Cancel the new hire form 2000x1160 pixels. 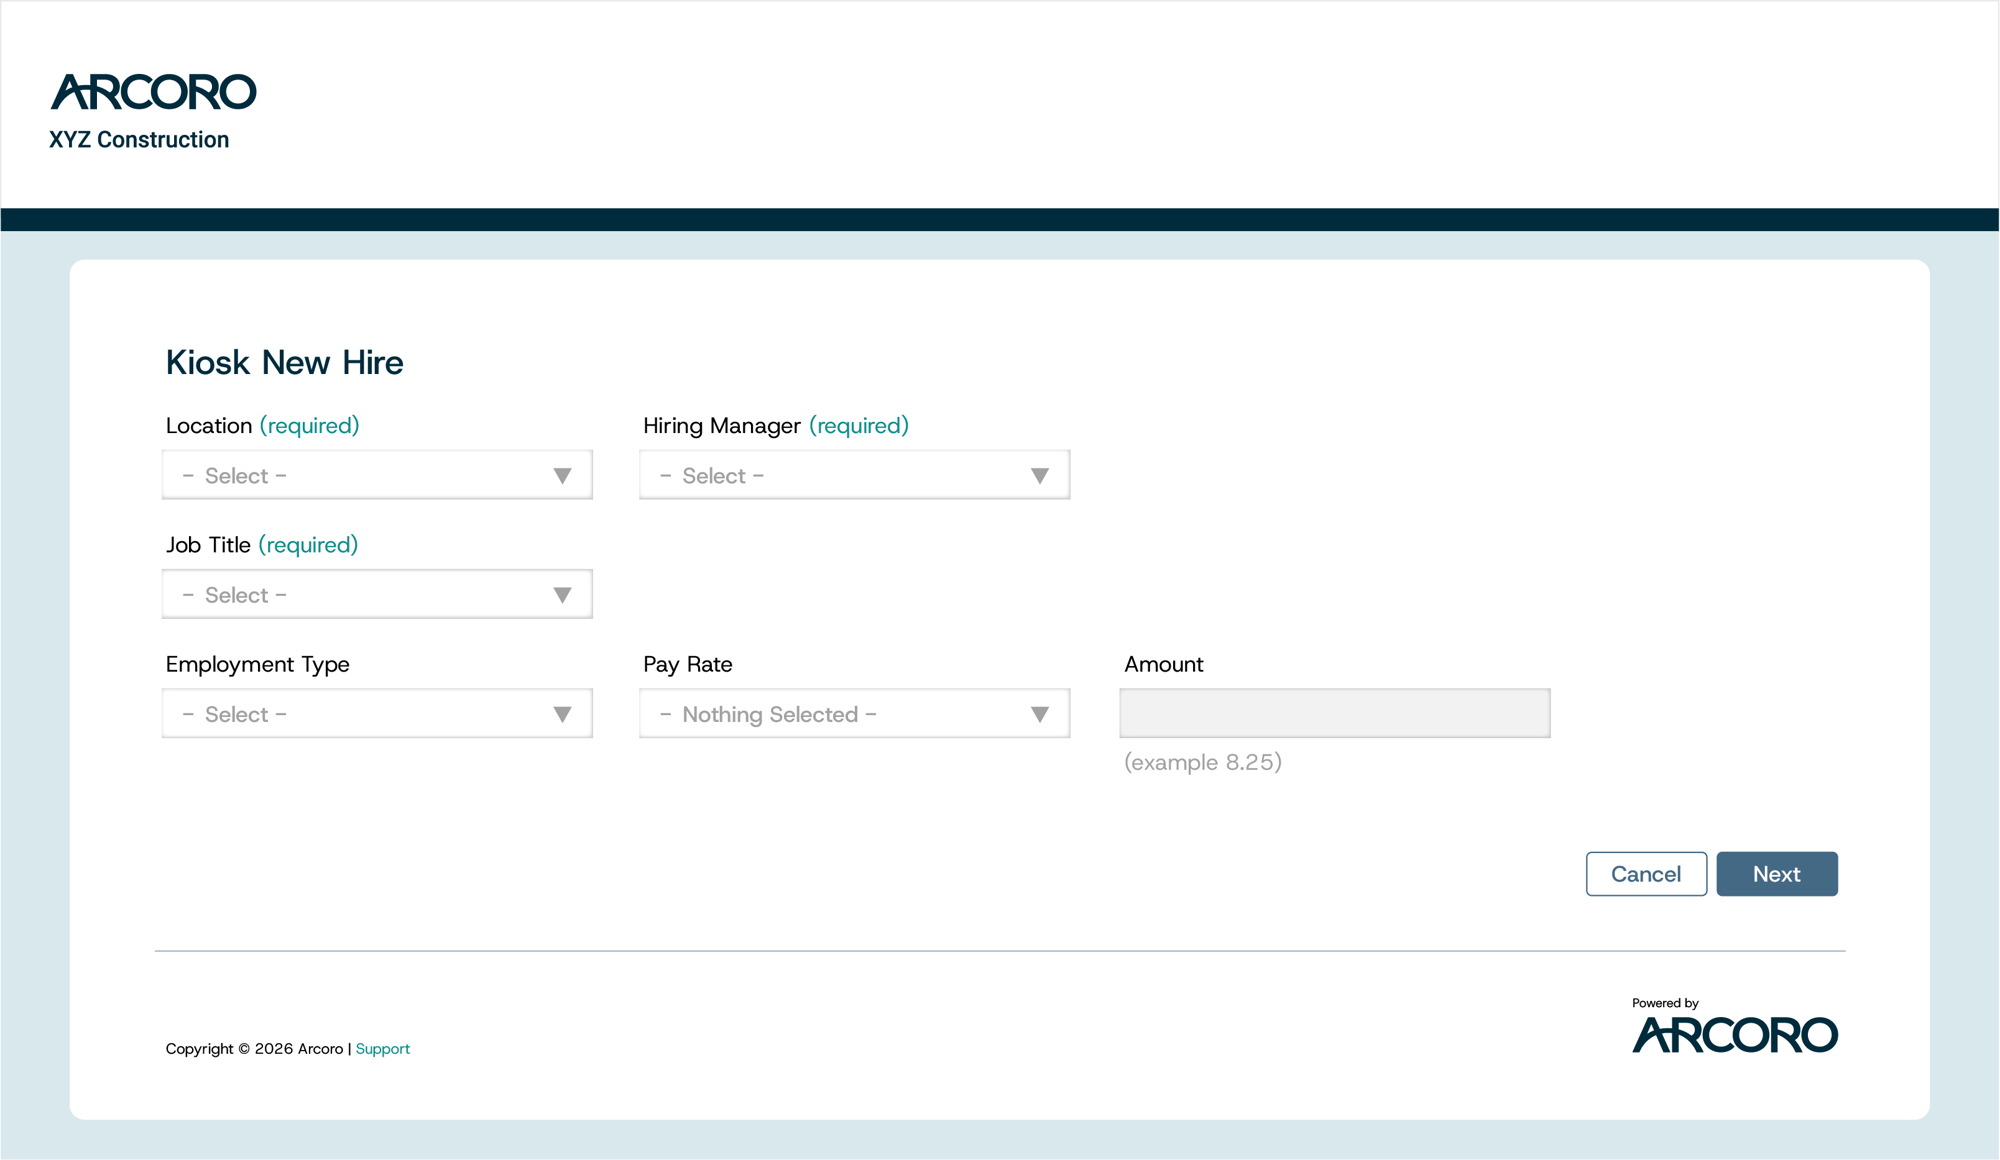(x=1646, y=874)
